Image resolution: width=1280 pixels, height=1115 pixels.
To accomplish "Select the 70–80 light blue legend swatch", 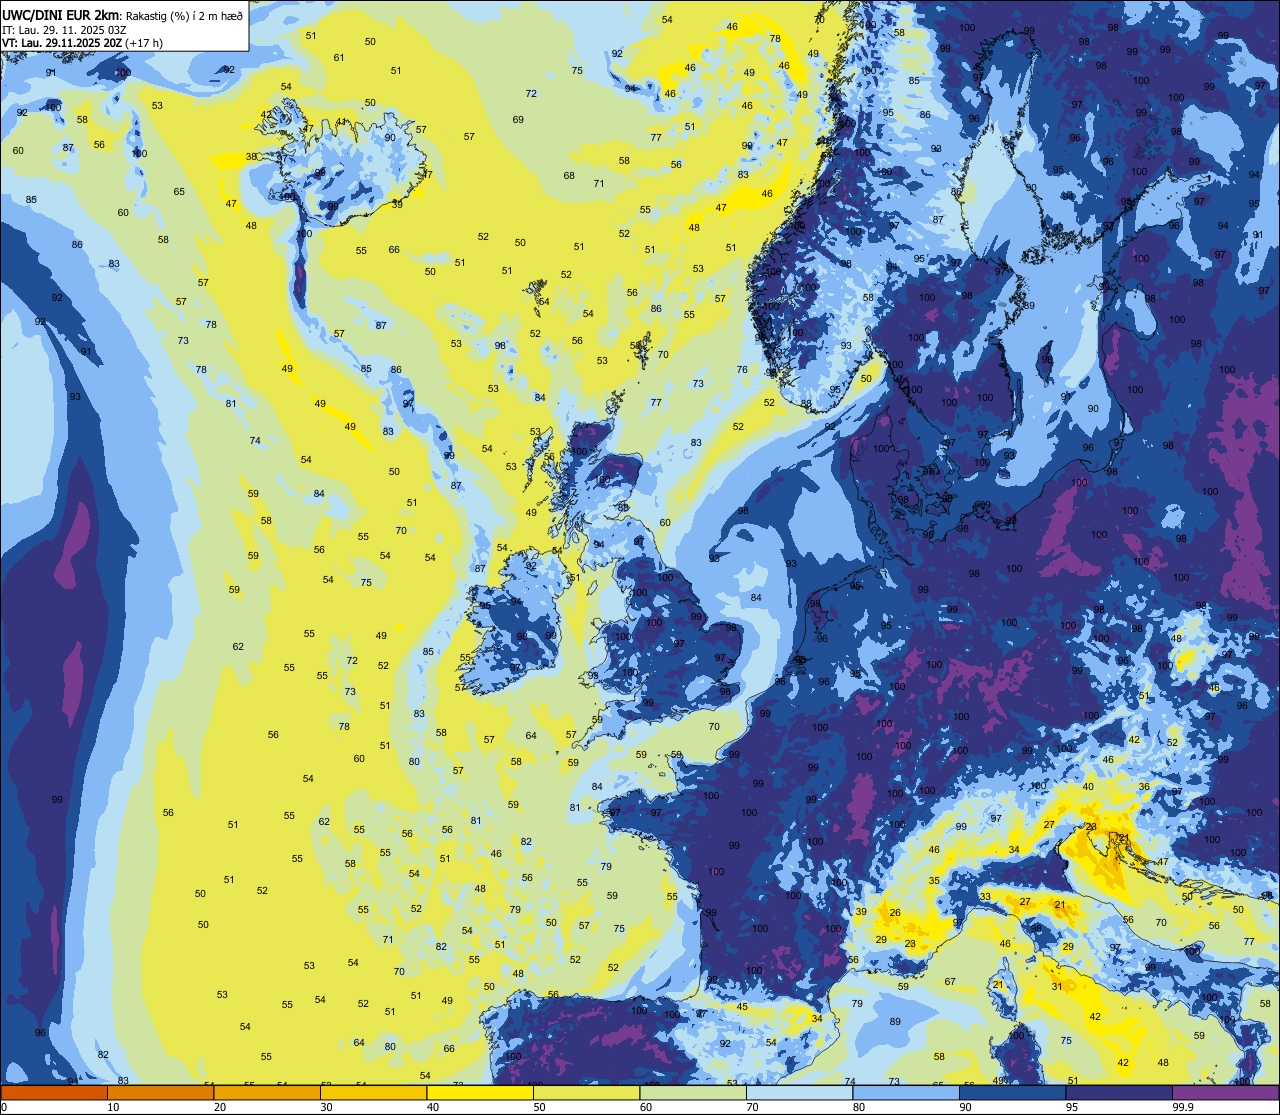I will click(799, 1093).
